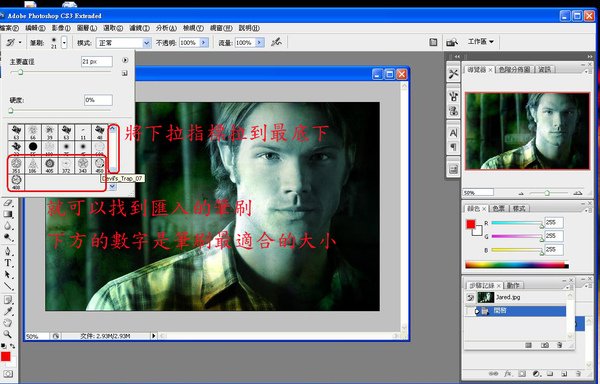The height and width of the screenshot is (384, 600).
Task: Click foreground color swatch in Color panel
Action: 471,225
